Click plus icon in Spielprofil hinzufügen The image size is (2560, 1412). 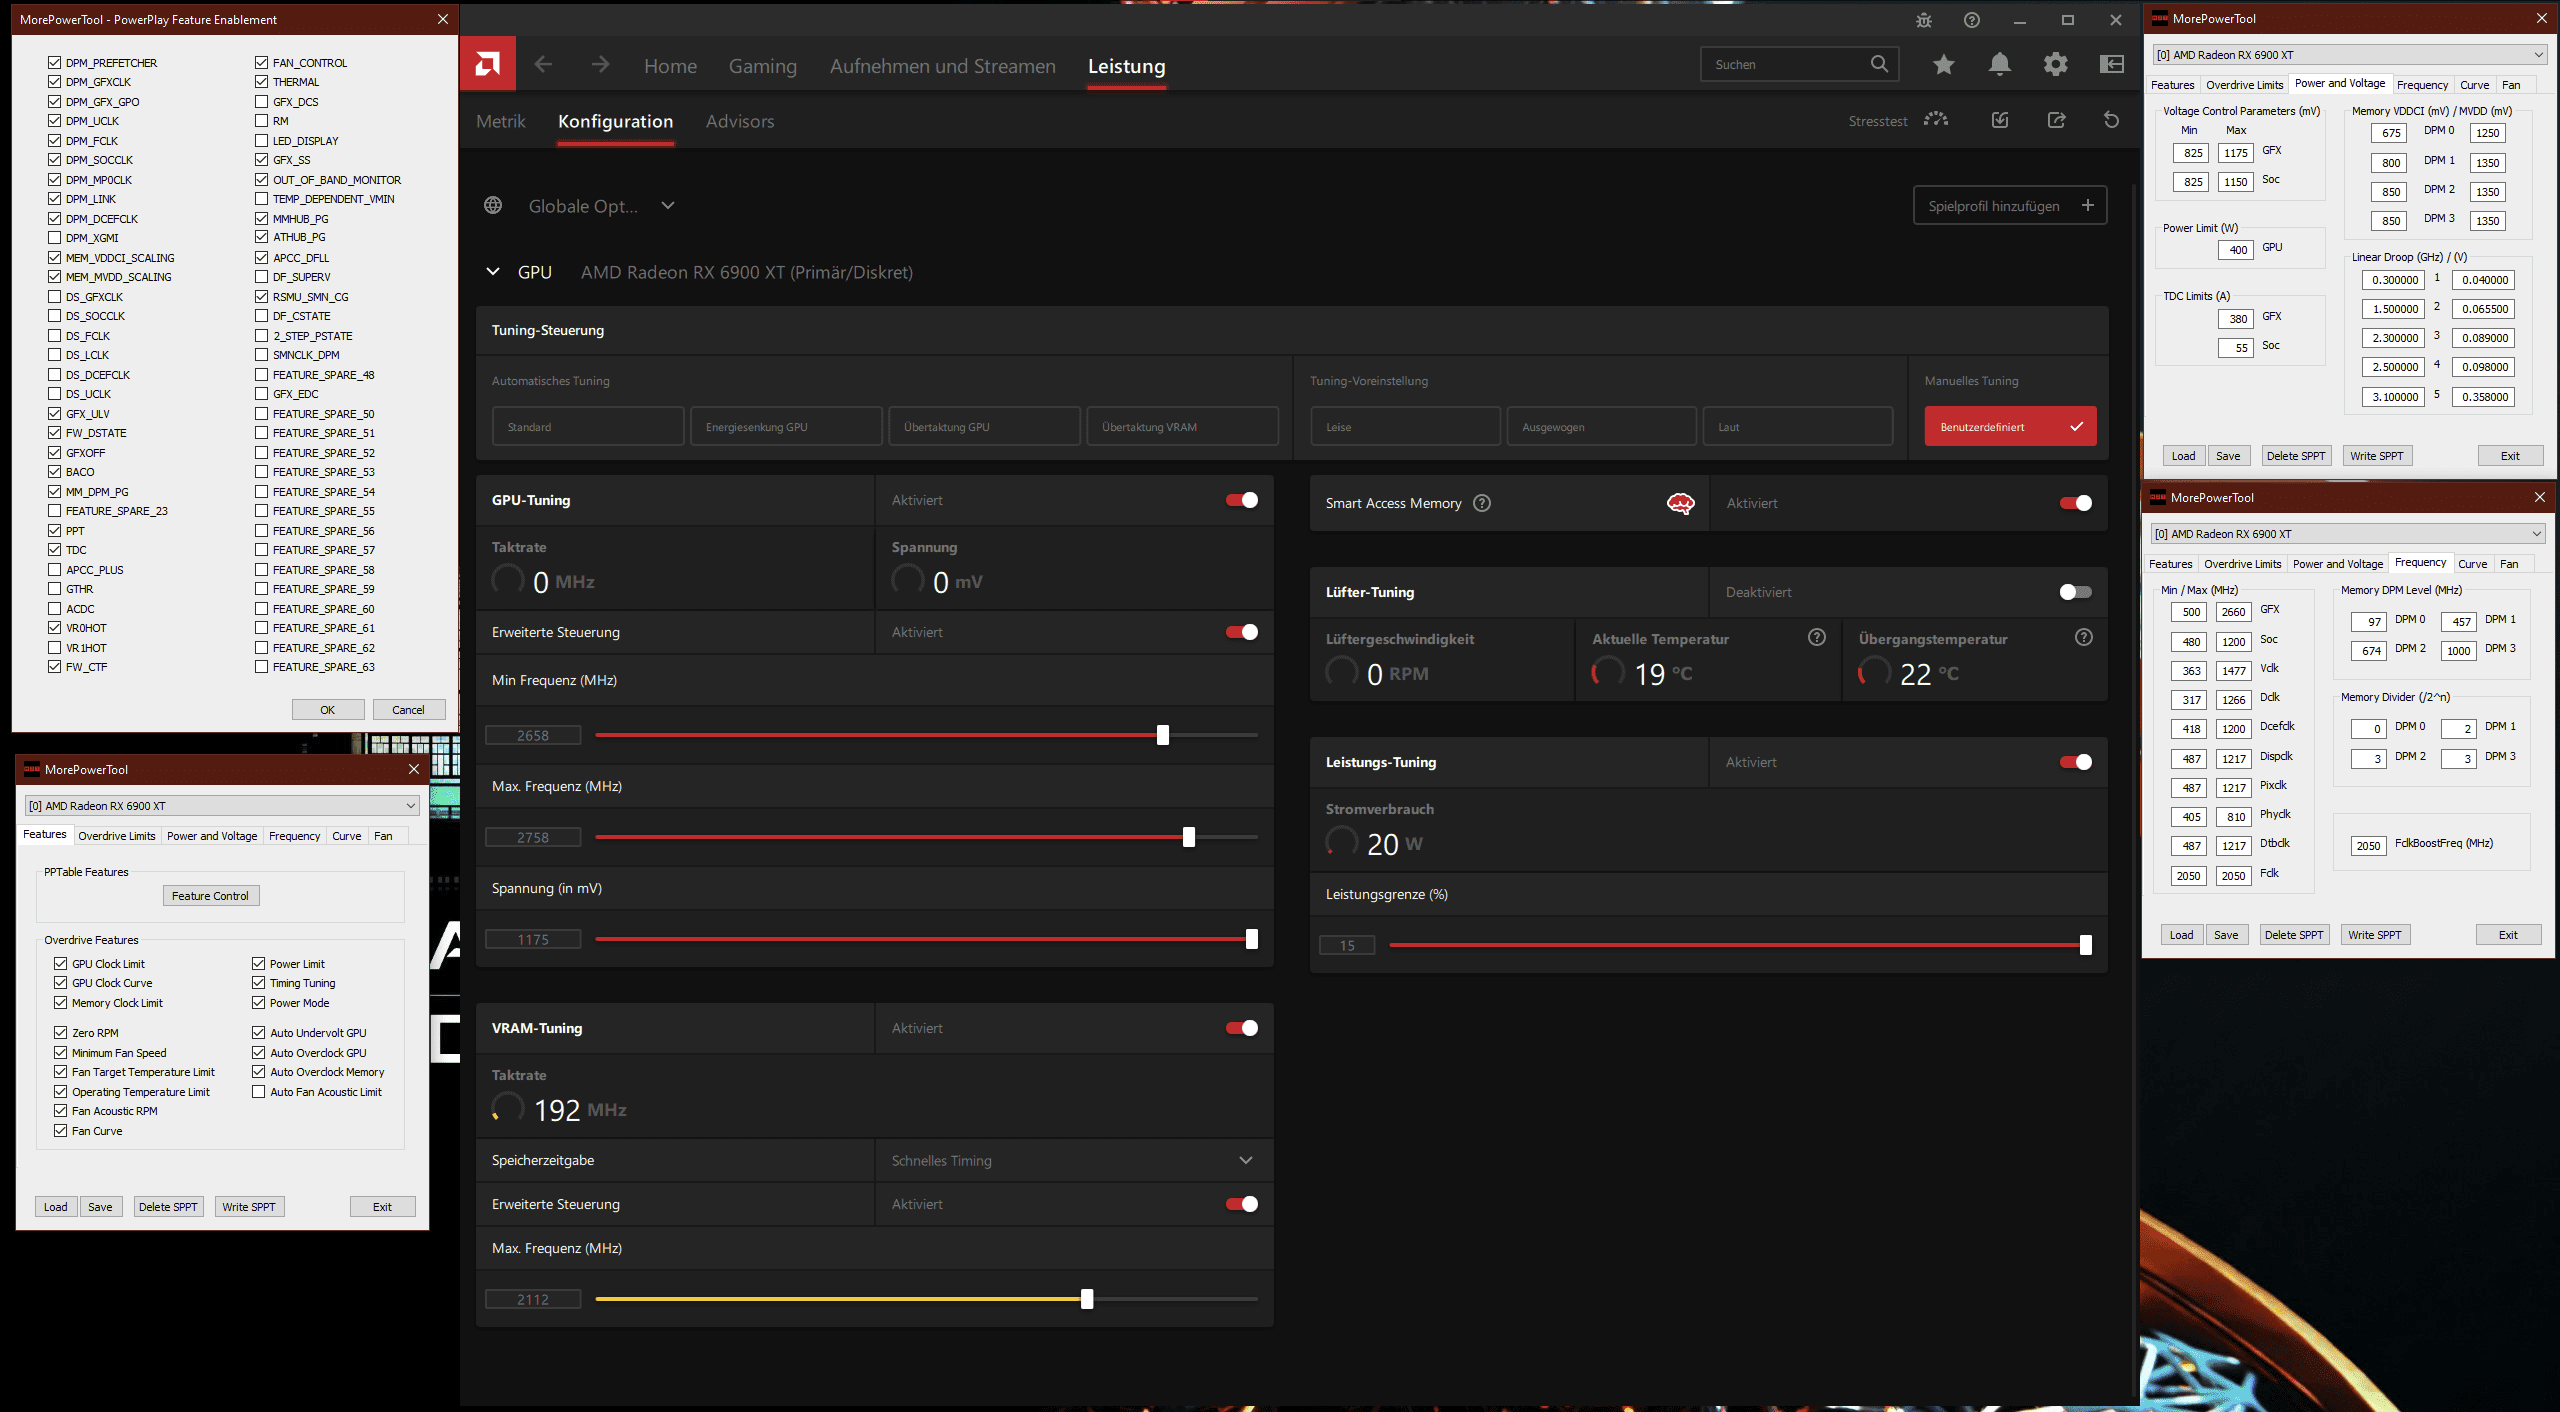[x=2087, y=205]
